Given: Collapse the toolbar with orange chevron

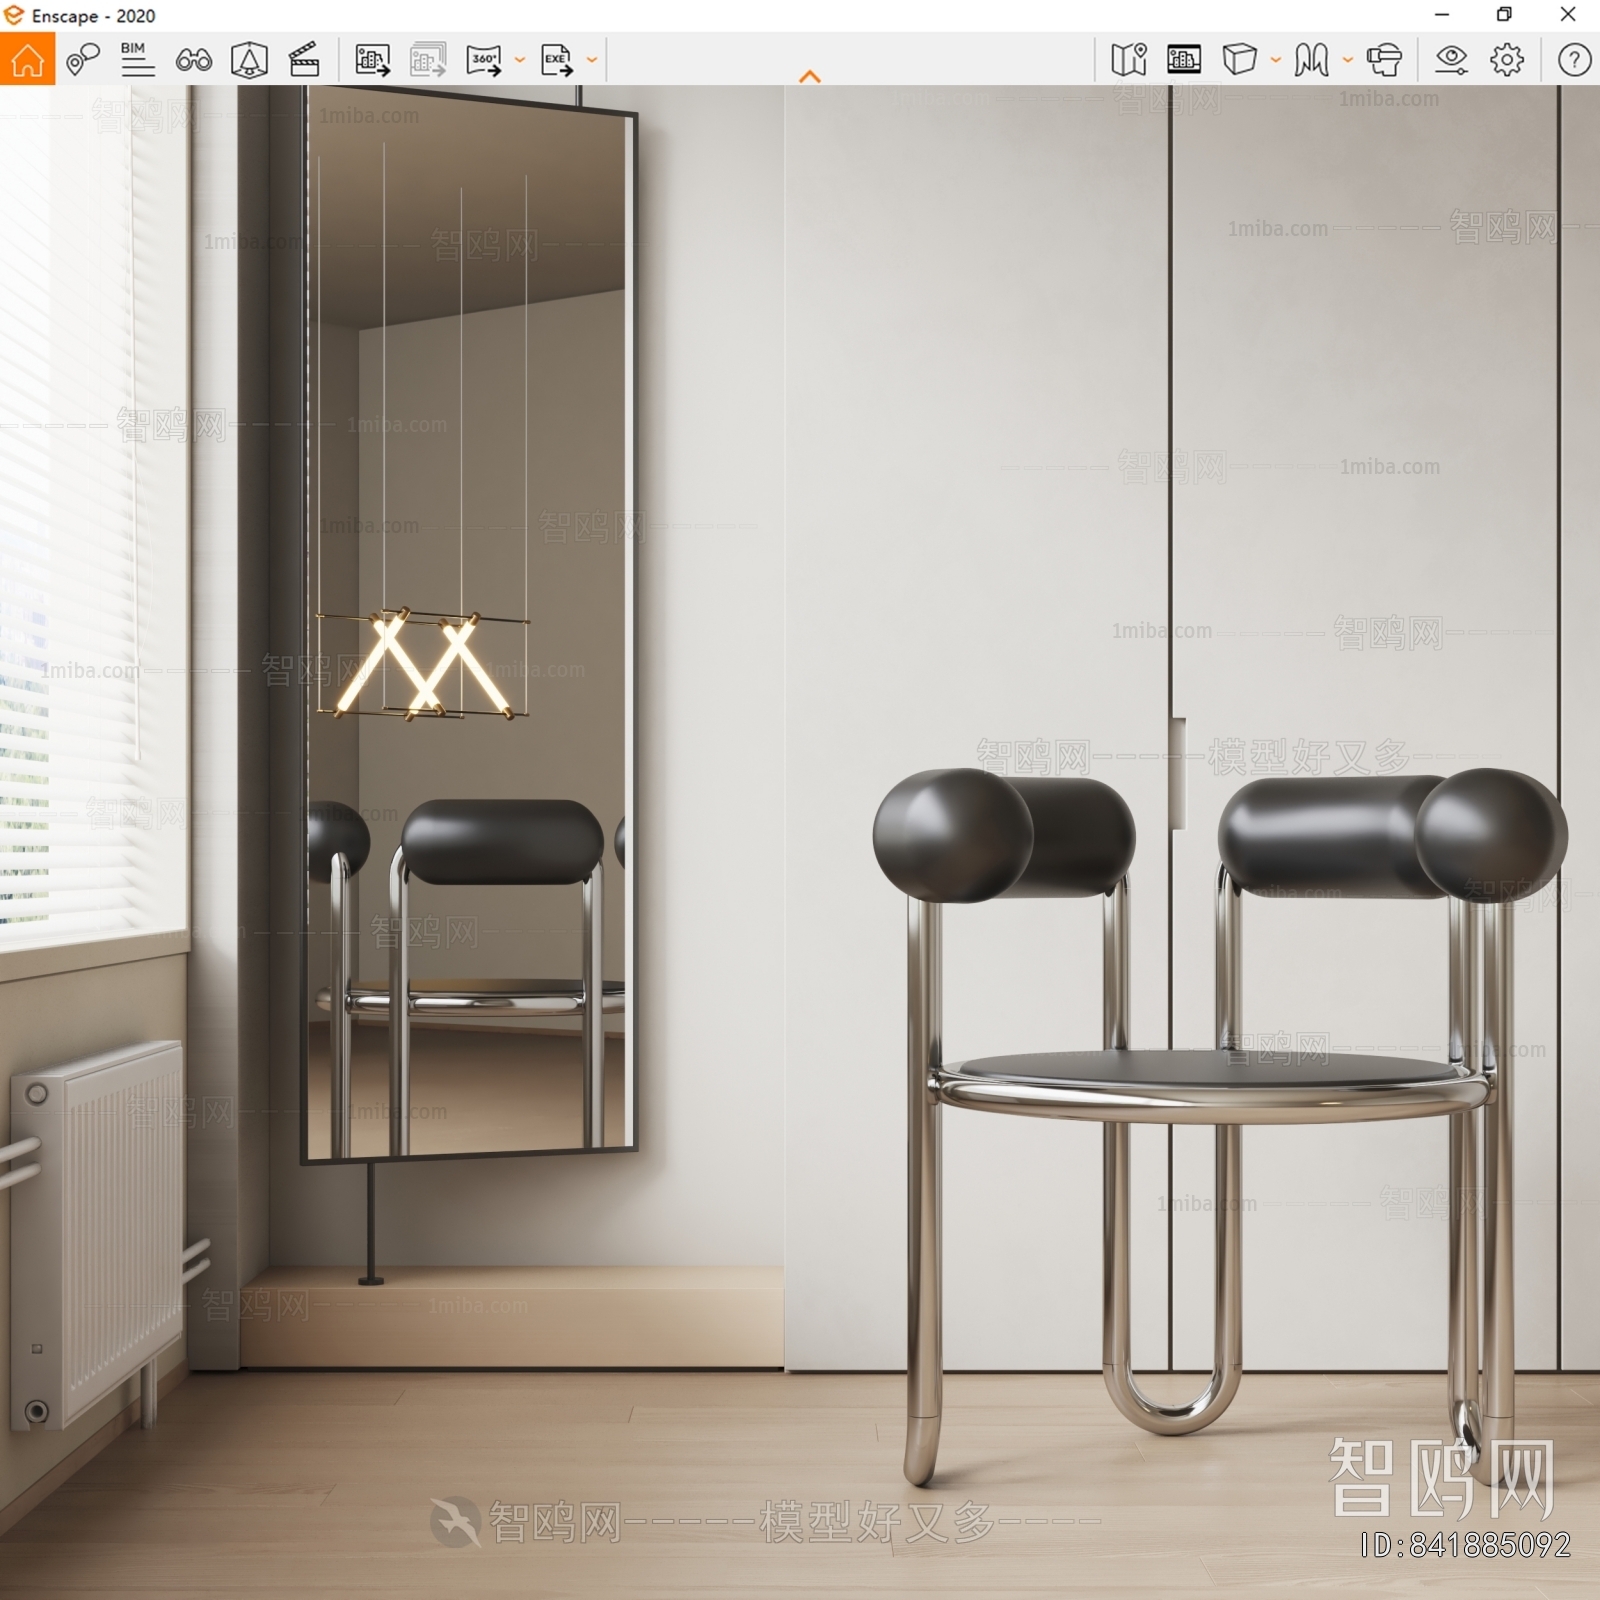Looking at the screenshot, I should 810,76.
